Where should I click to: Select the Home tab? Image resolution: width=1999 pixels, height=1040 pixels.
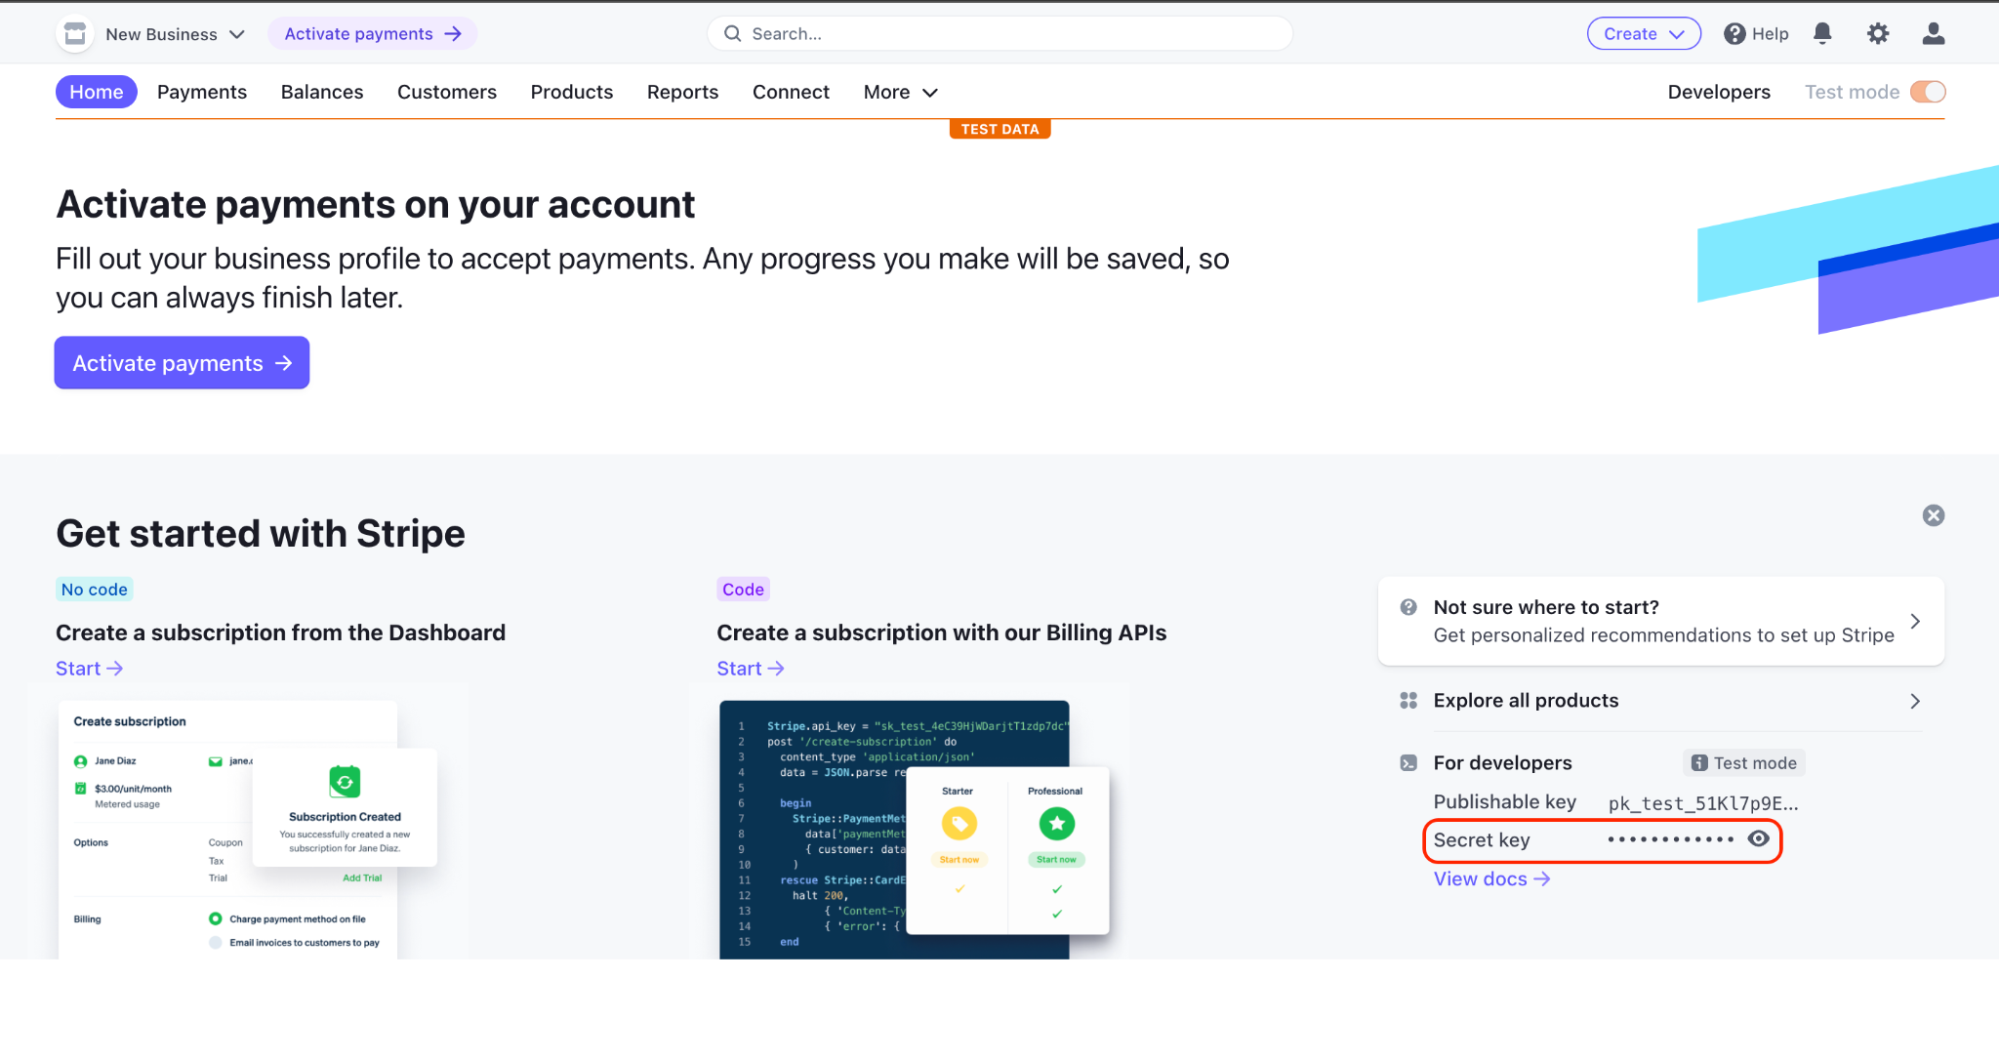(x=96, y=92)
